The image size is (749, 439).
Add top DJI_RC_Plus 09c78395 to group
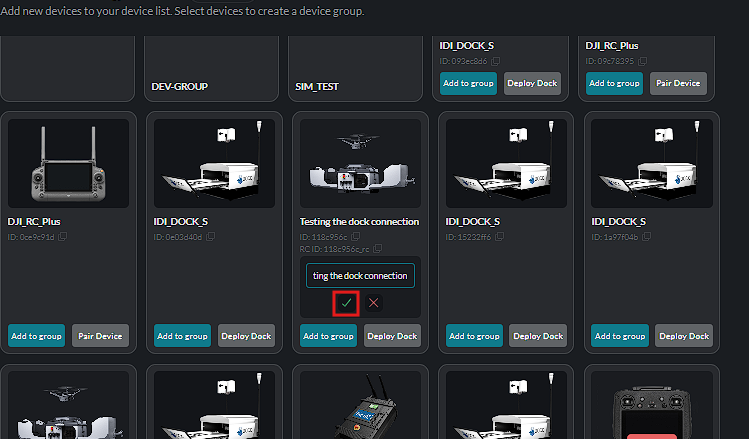pyautogui.click(x=614, y=83)
